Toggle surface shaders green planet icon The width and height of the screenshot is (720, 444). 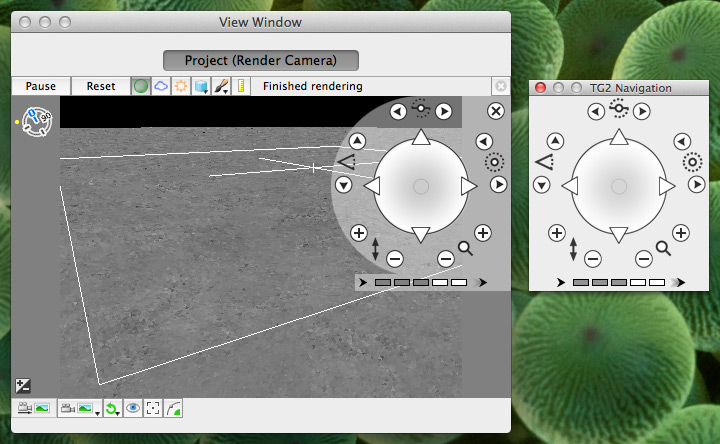[141, 86]
